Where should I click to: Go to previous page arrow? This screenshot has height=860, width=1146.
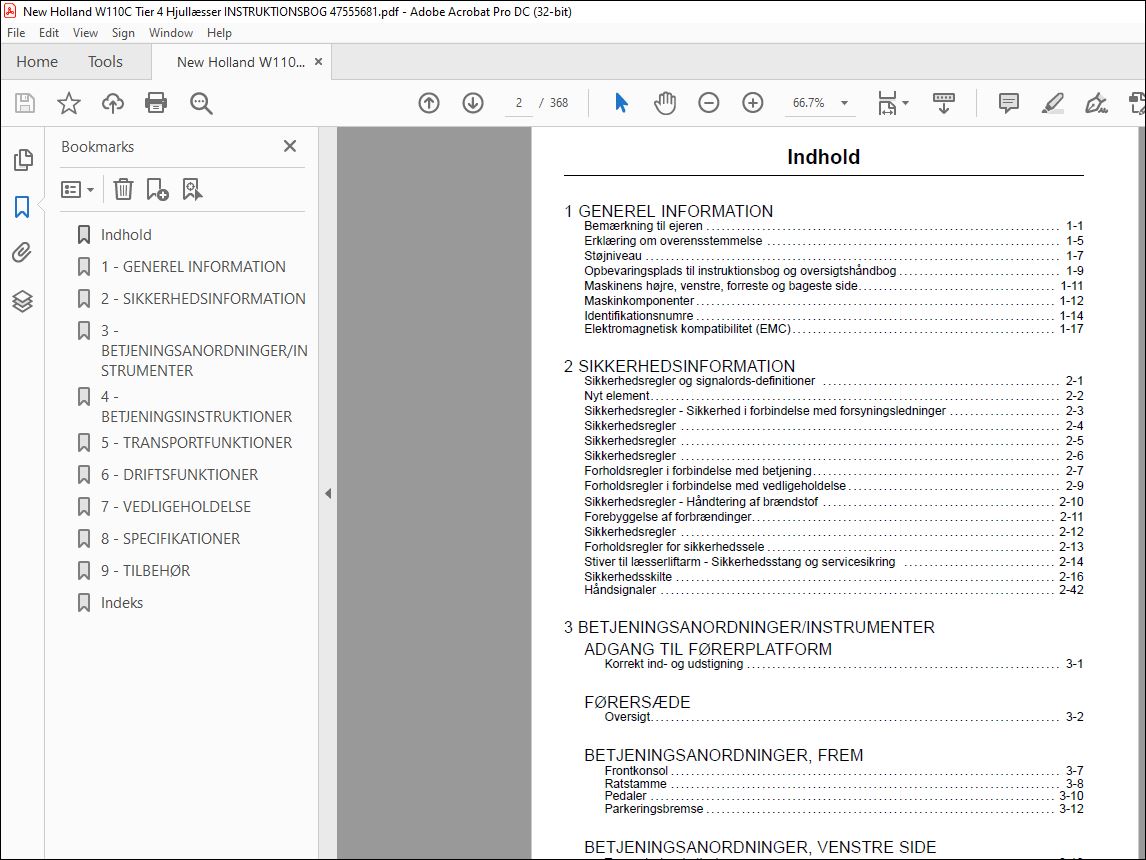(429, 103)
